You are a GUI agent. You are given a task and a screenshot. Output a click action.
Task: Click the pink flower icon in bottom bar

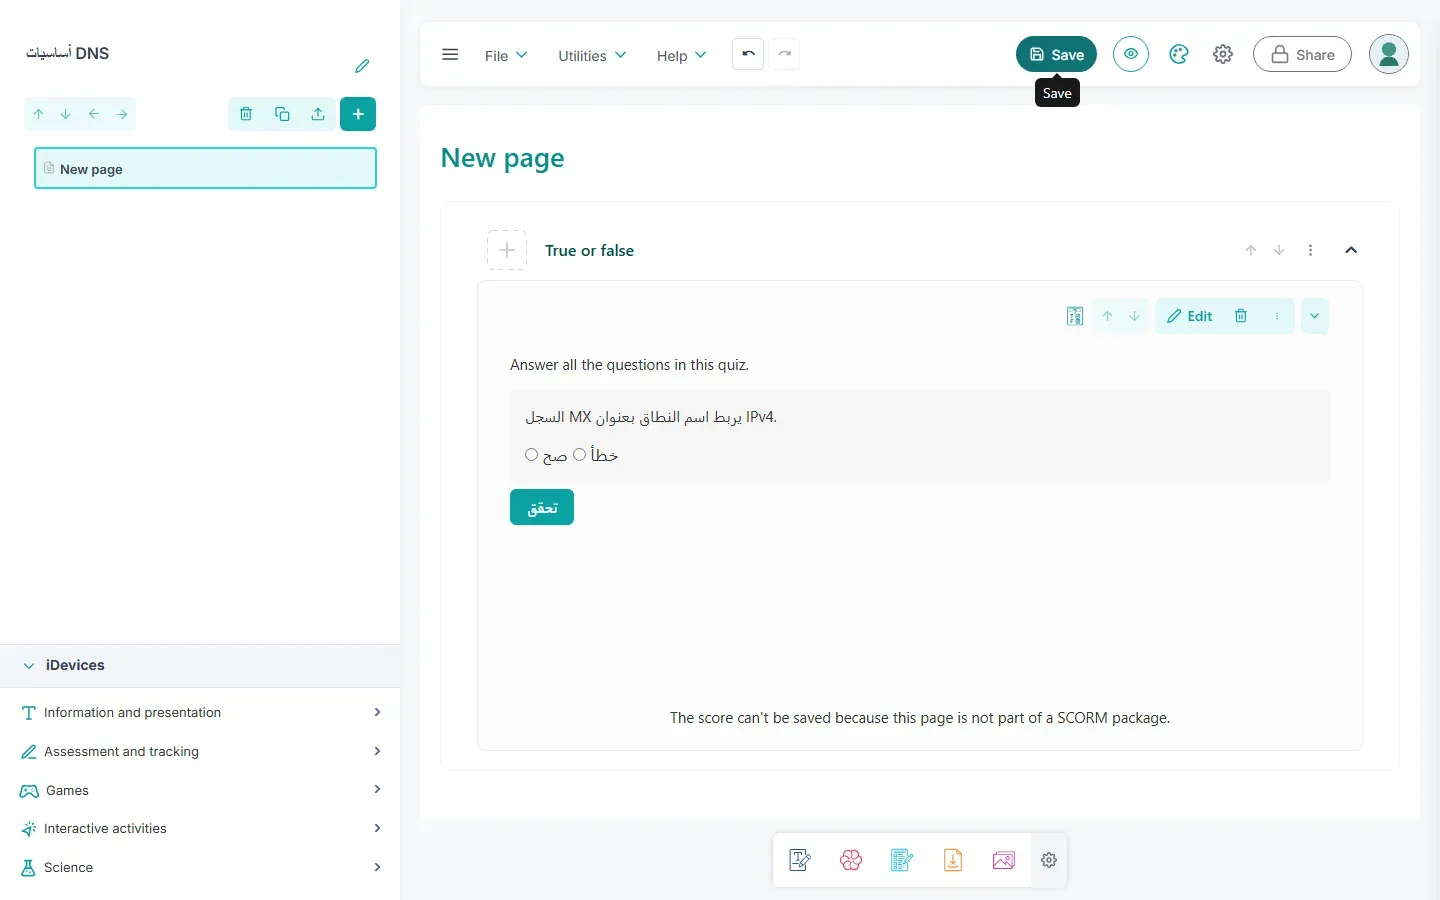851,860
